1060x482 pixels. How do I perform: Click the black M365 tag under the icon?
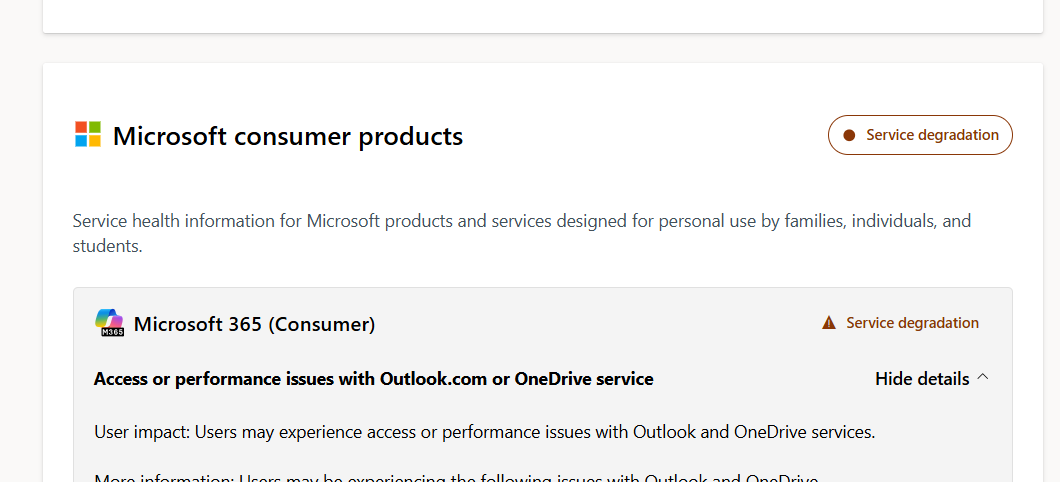point(112,331)
